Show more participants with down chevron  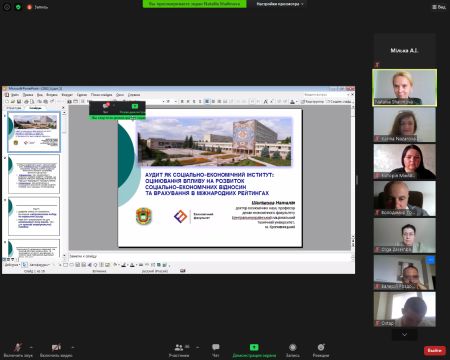404,334
